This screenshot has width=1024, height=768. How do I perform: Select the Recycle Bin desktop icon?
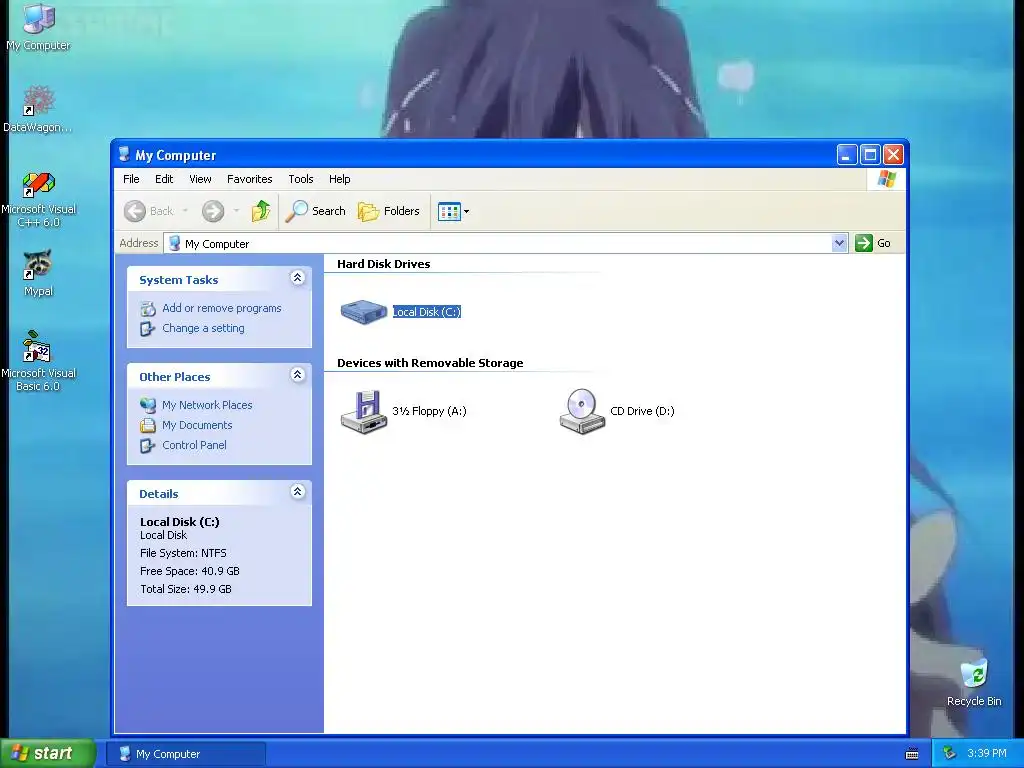click(974, 683)
